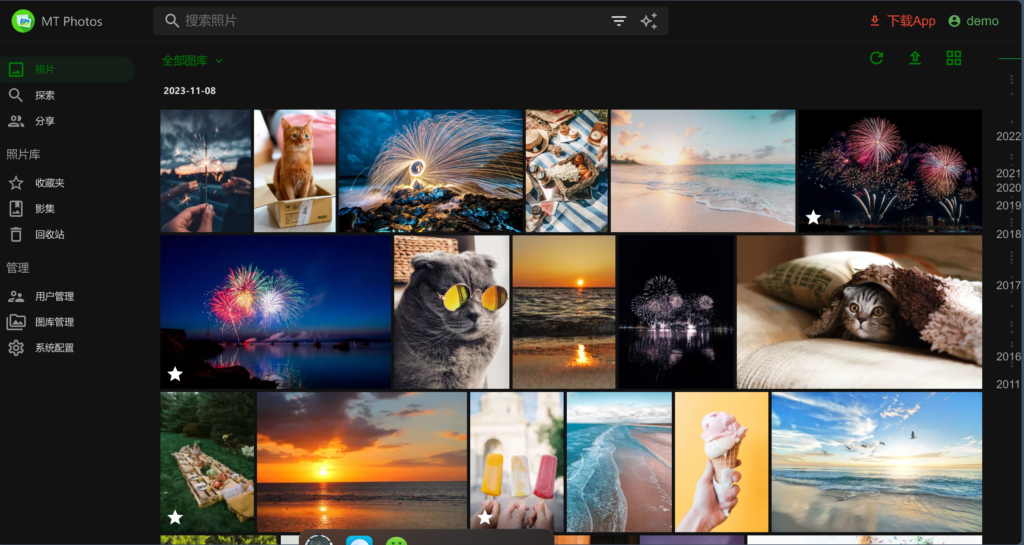Toggle favorite star on lake fireworks photo
The image size is (1024, 545).
click(x=175, y=374)
